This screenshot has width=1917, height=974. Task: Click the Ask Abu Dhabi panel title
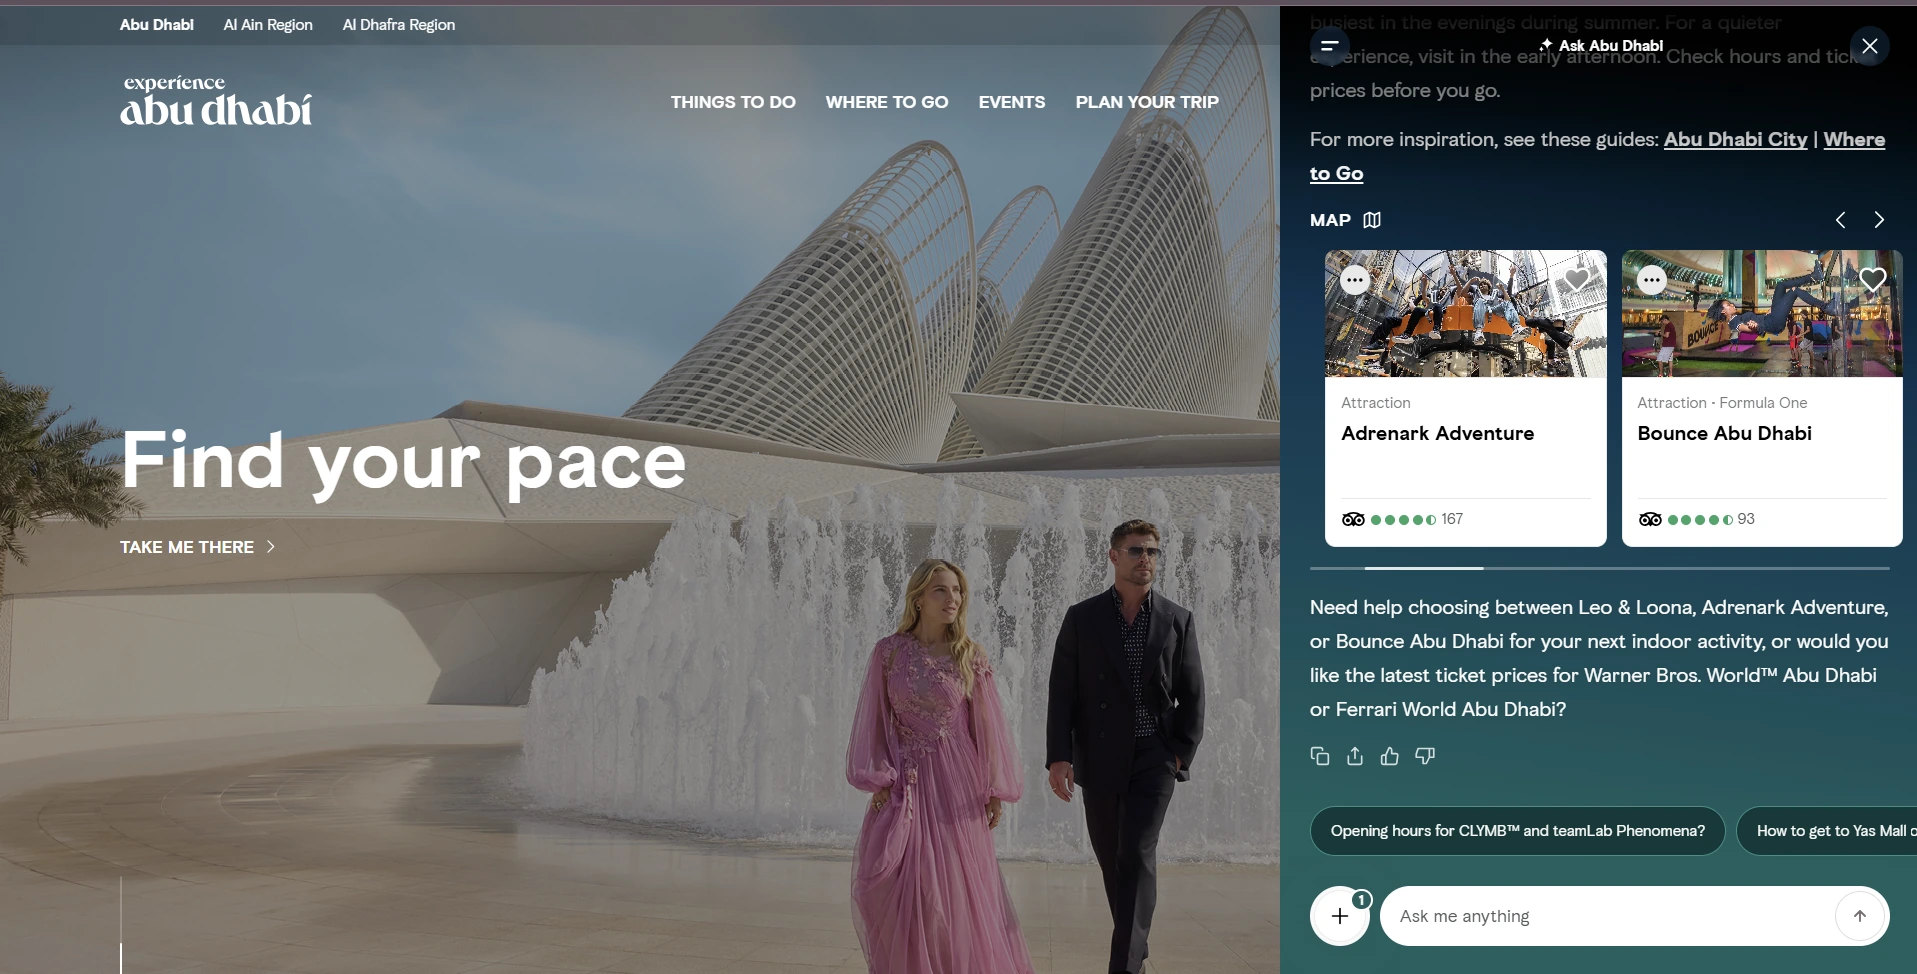point(1602,45)
